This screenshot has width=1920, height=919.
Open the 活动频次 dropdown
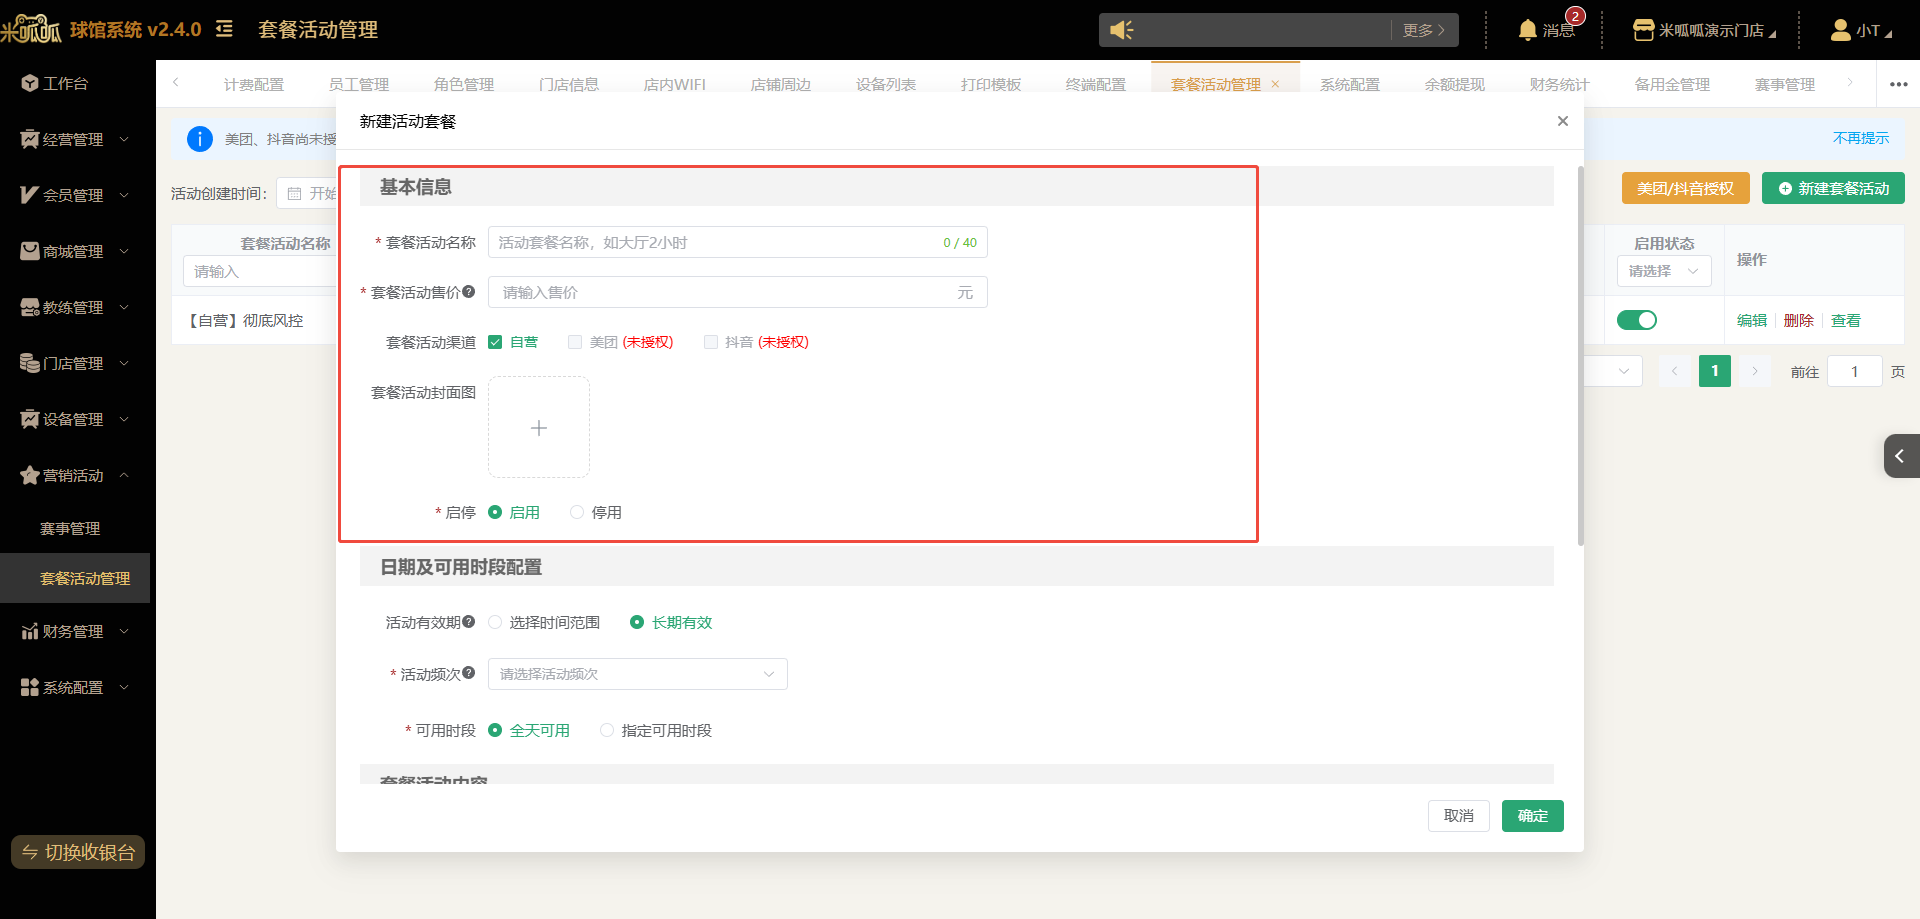638,674
